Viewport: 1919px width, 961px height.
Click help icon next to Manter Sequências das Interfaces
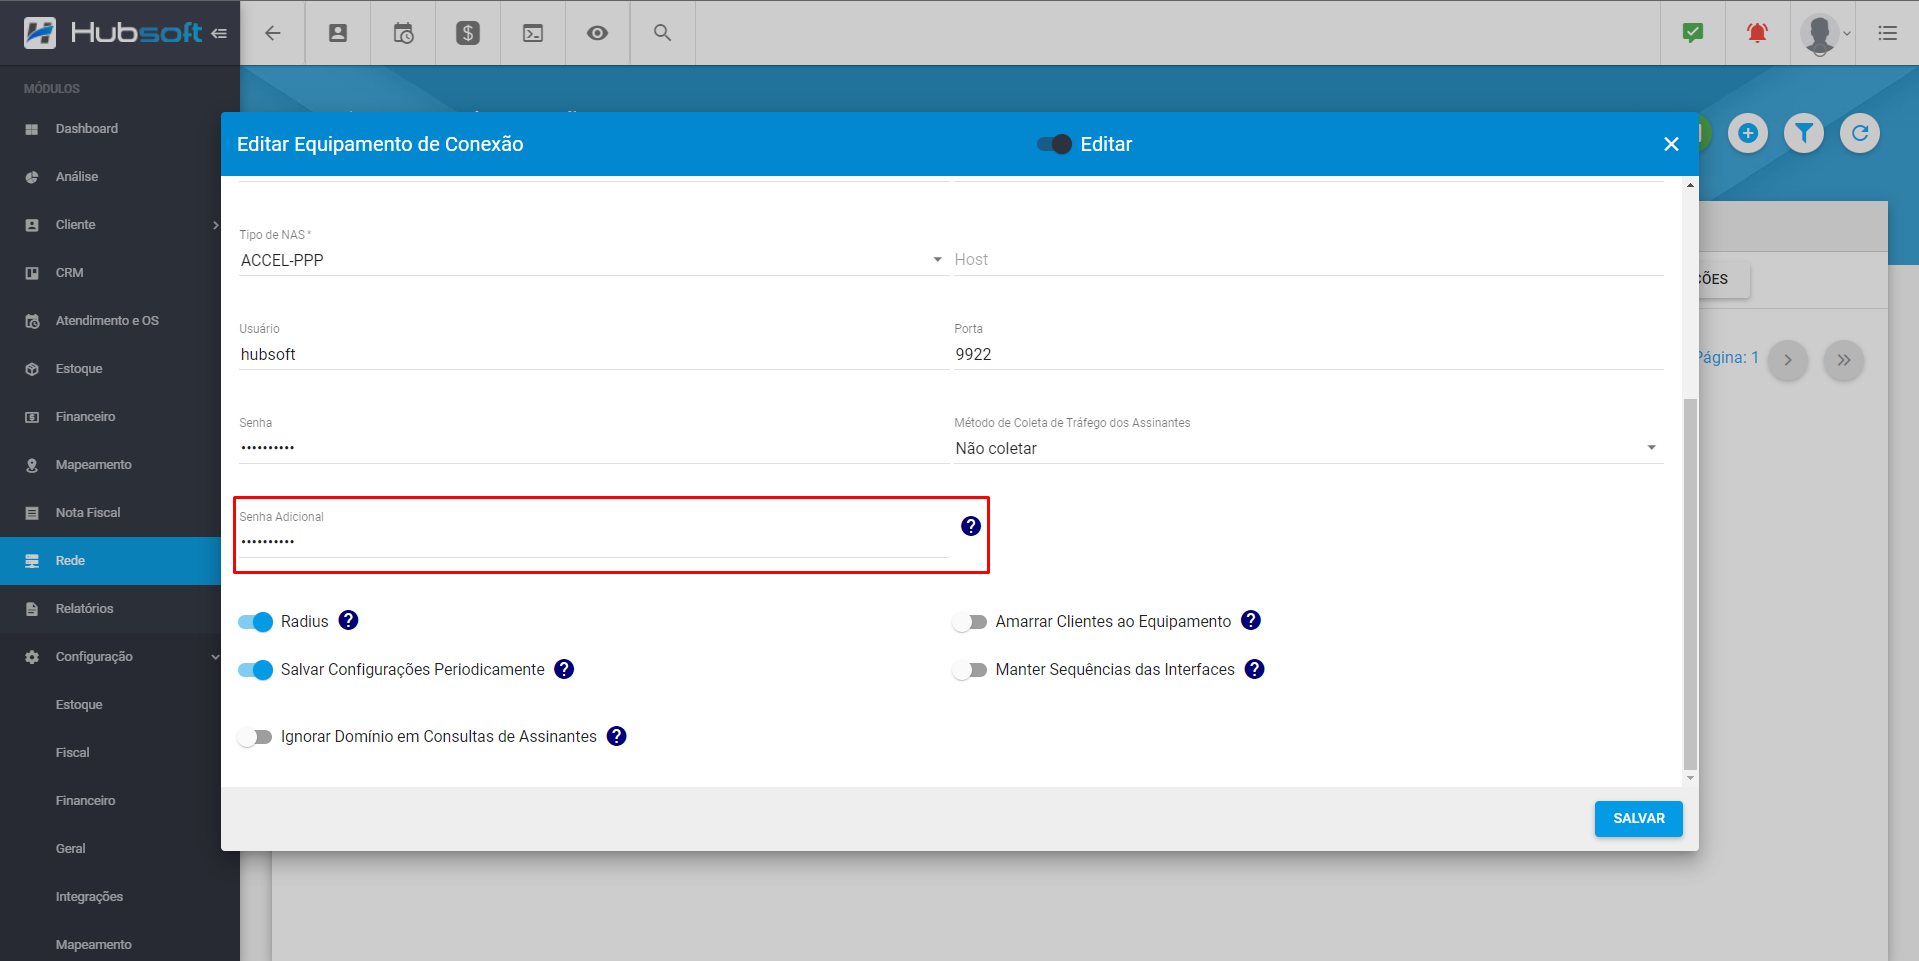point(1255,669)
